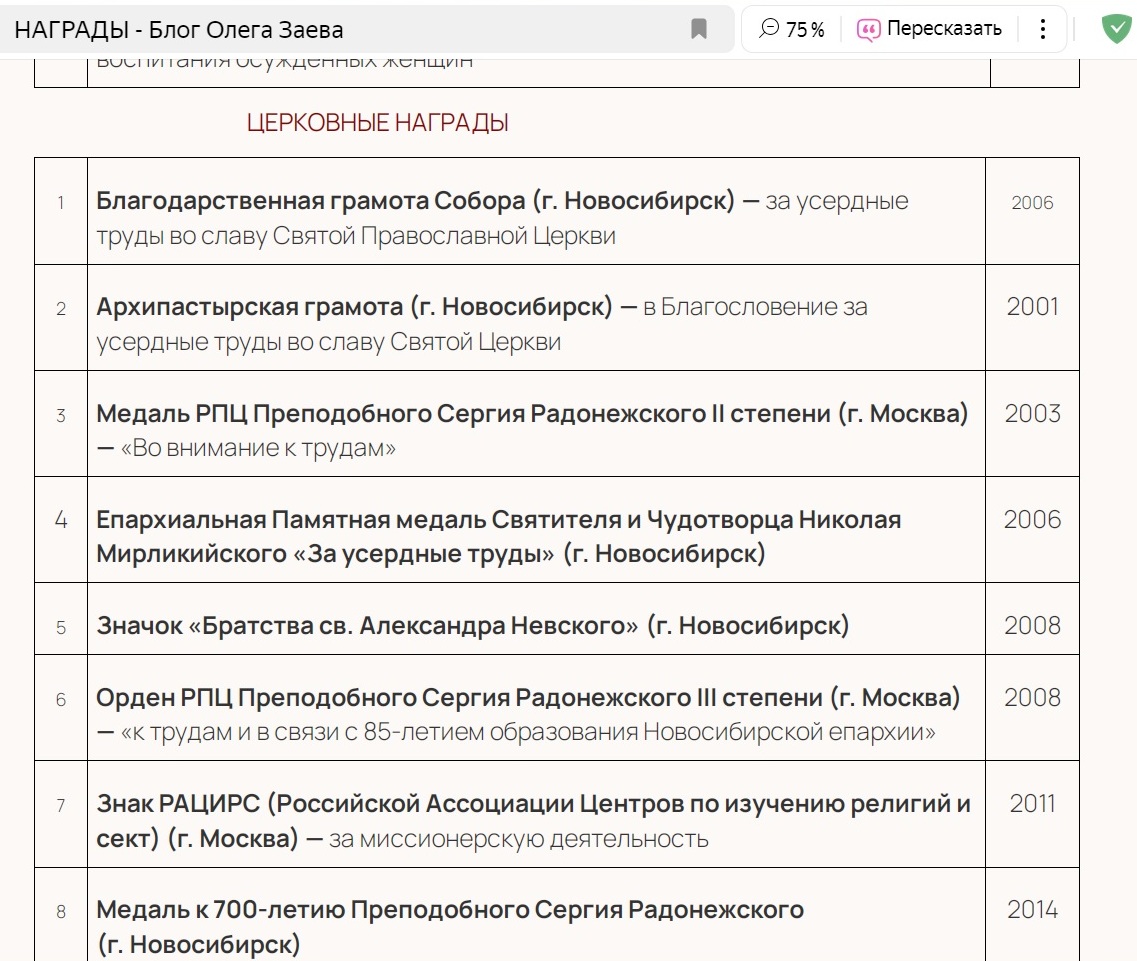The image size is (1137, 961).
Task: Click Епархиальная Памятная медаль Святителя award text
Action: (498, 520)
